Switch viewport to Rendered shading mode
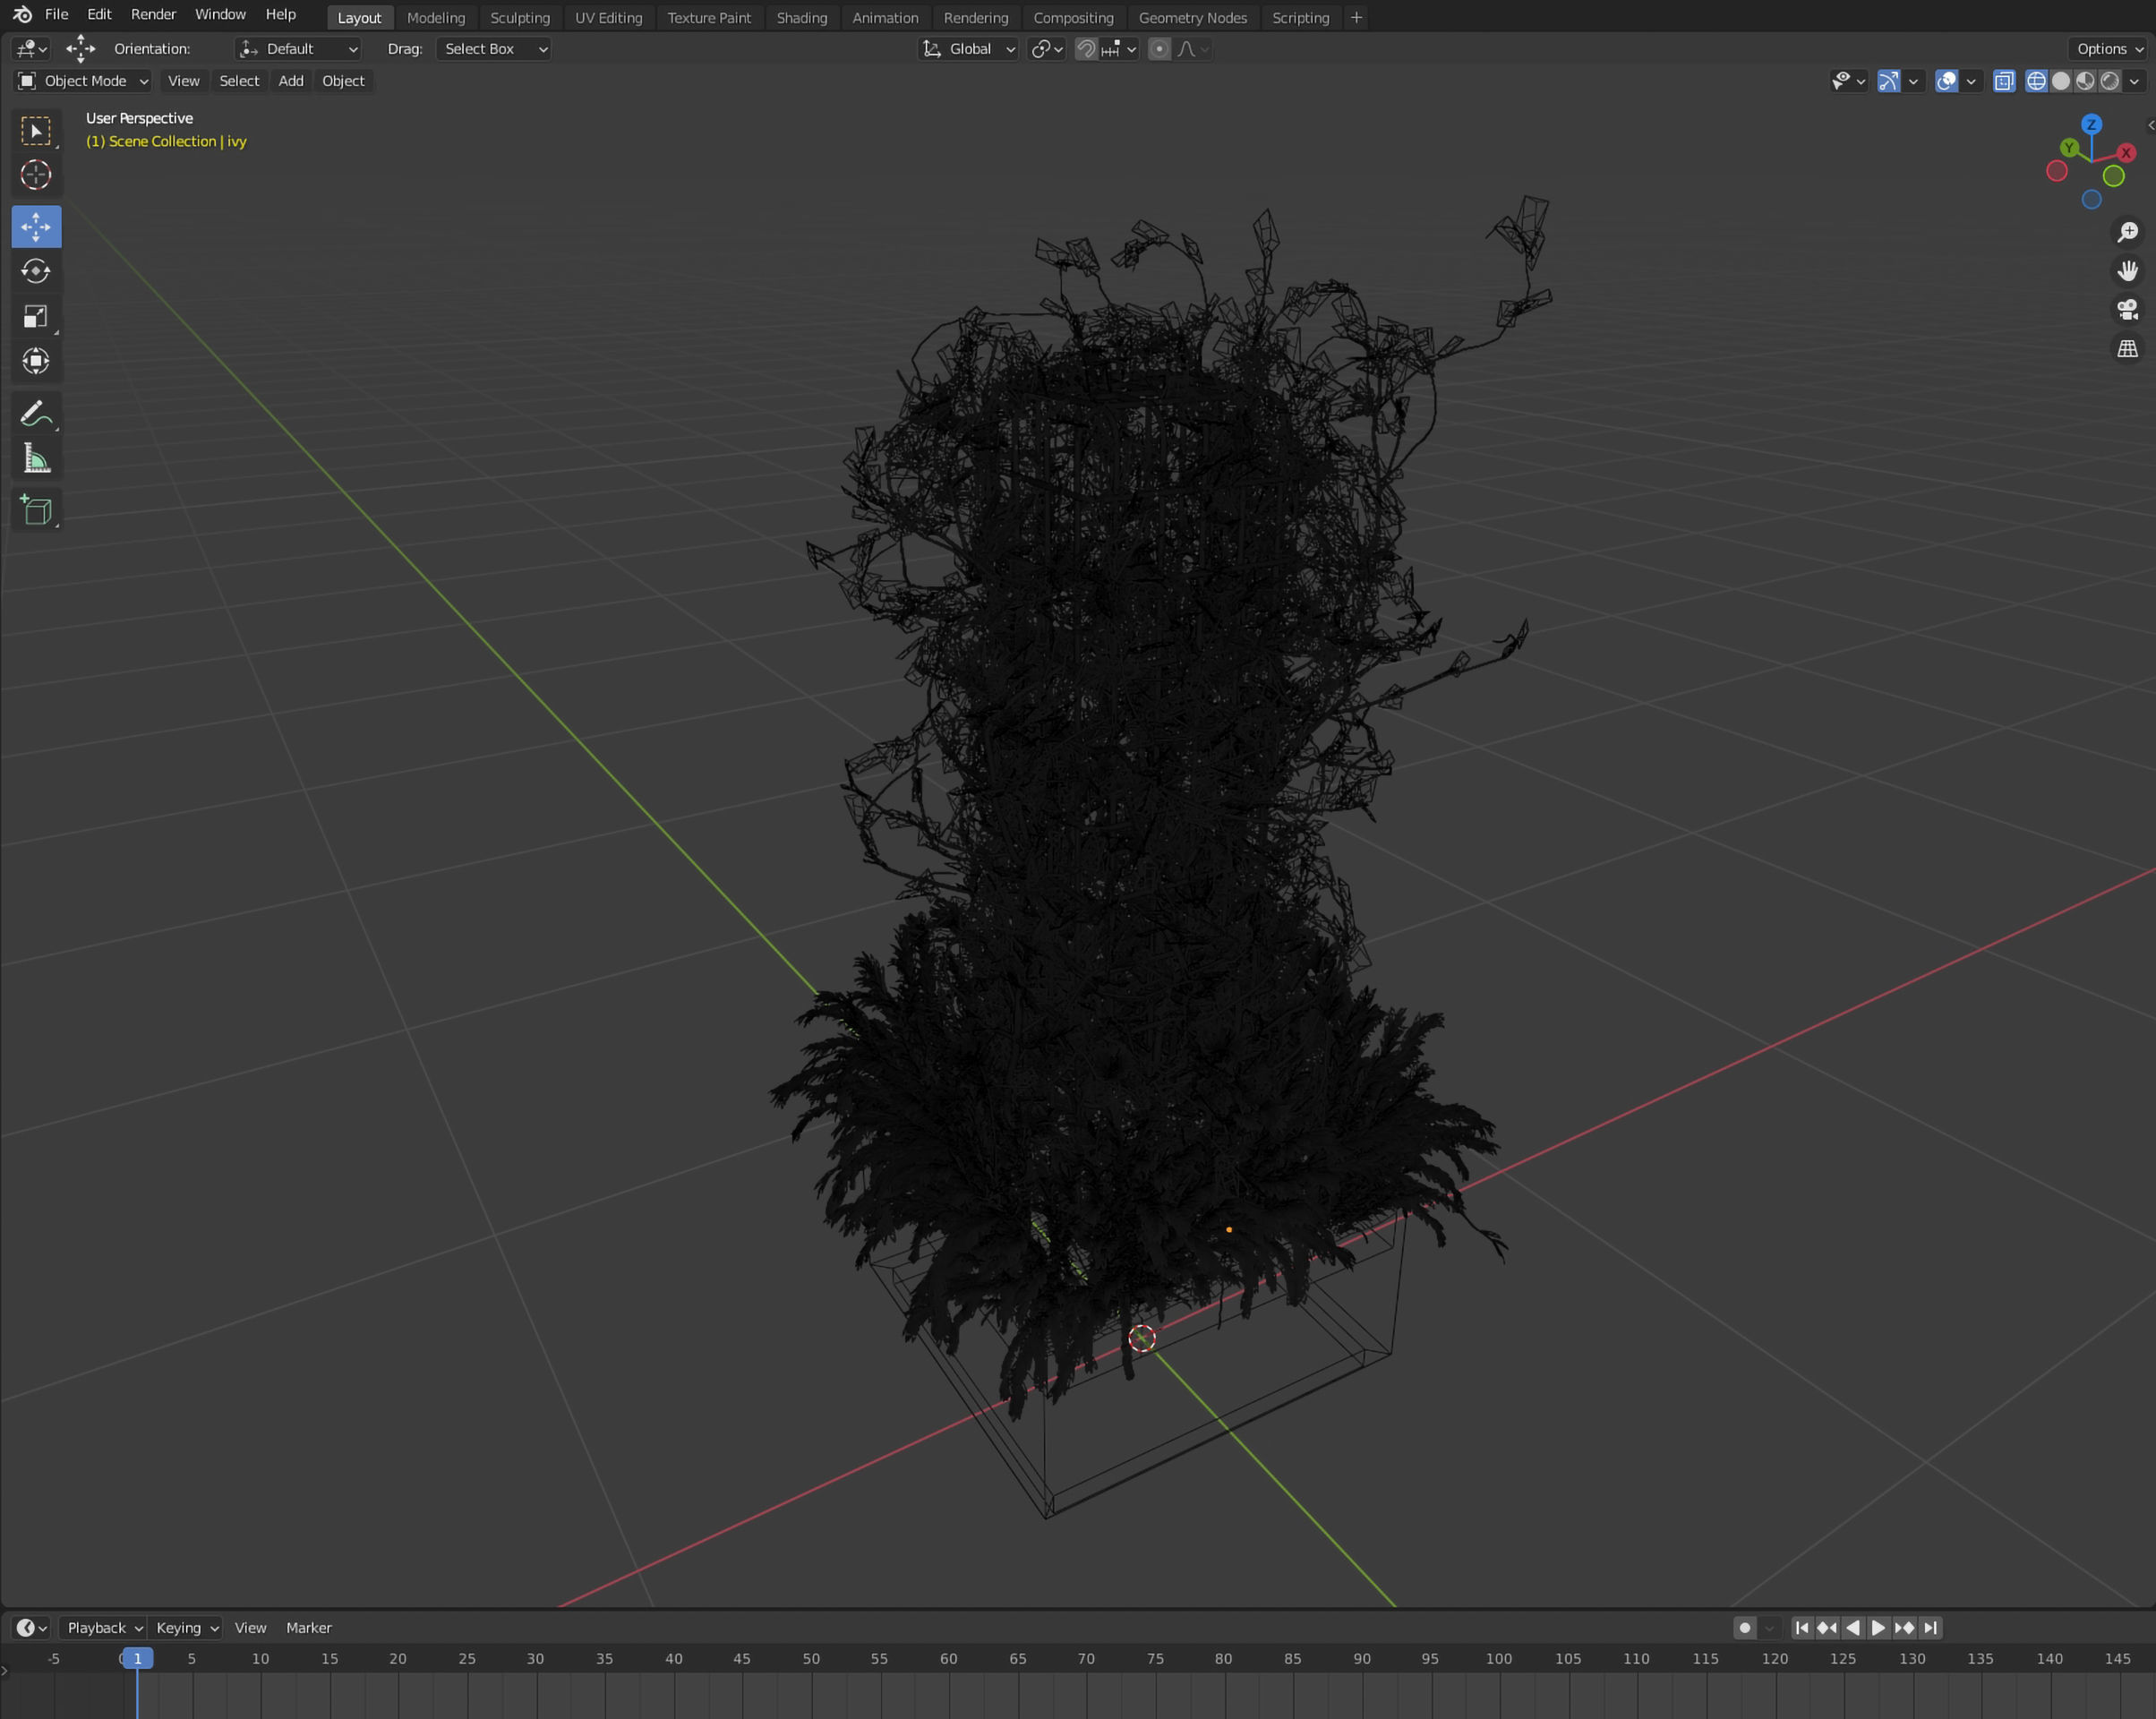 [2109, 81]
